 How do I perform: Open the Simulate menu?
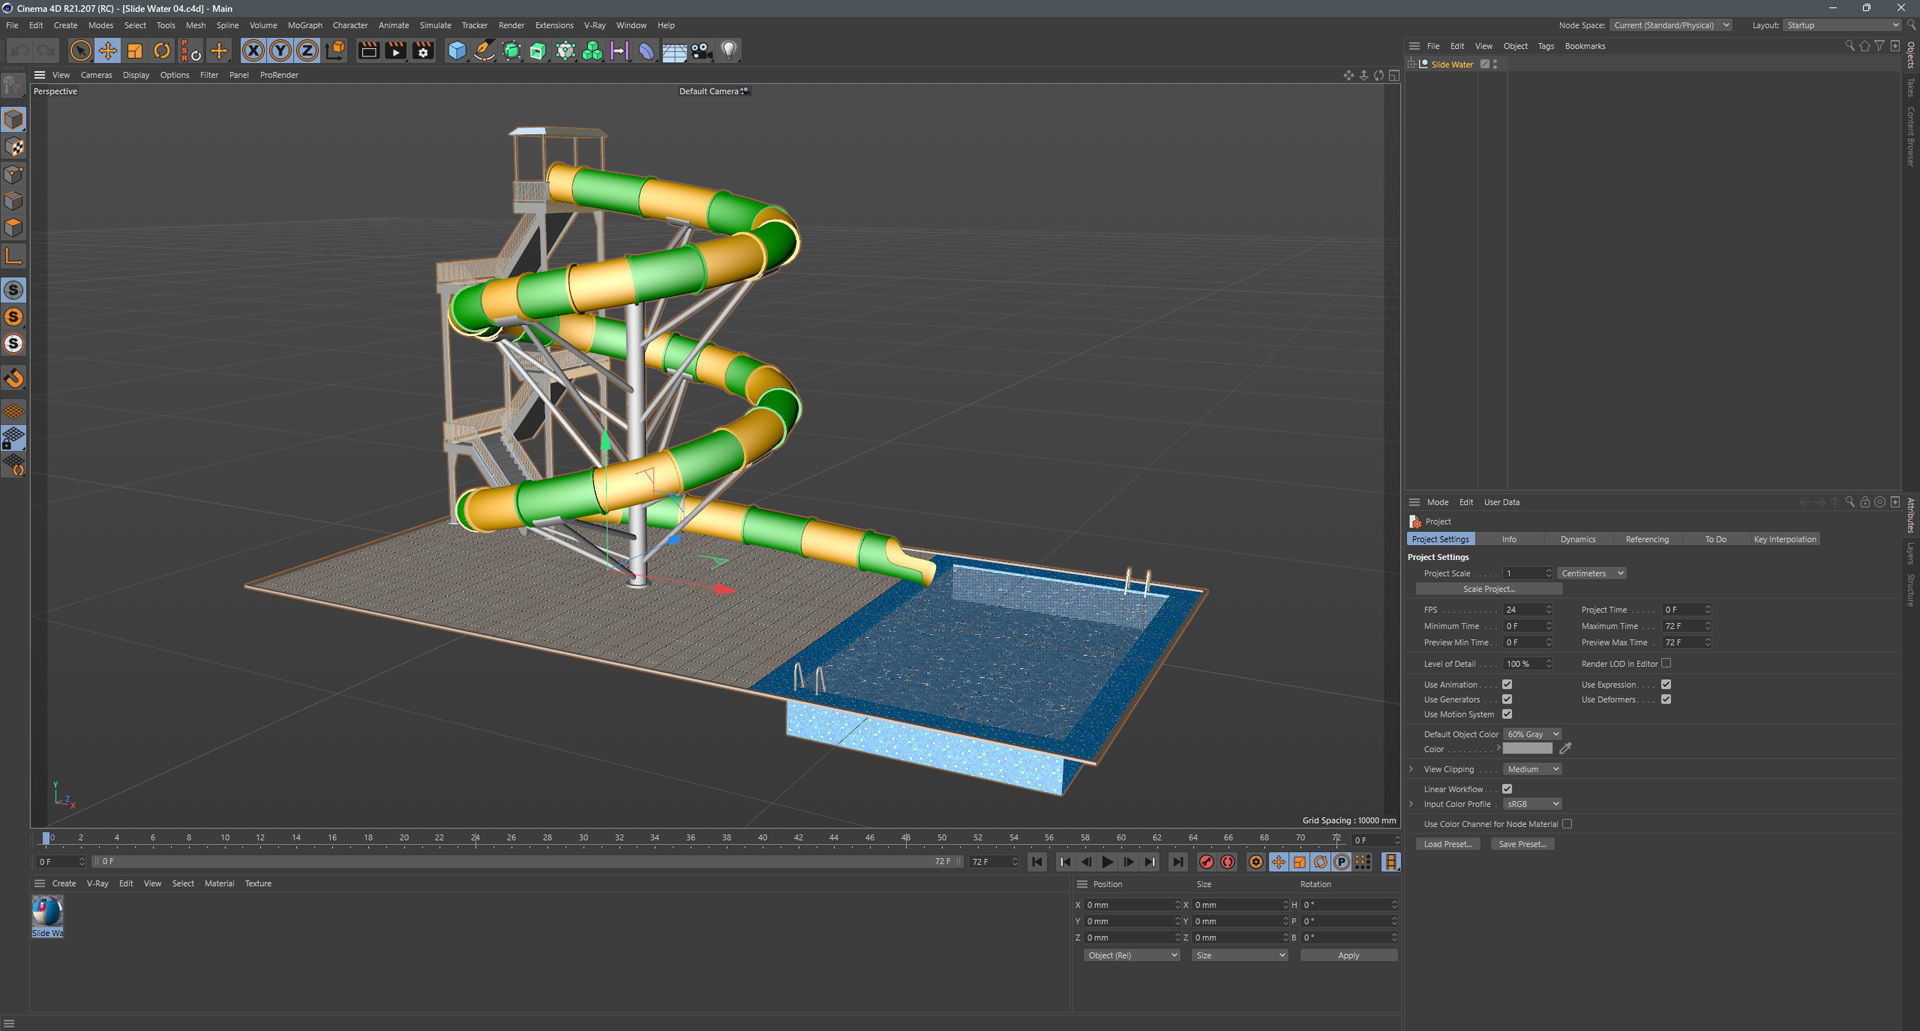pos(435,25)
